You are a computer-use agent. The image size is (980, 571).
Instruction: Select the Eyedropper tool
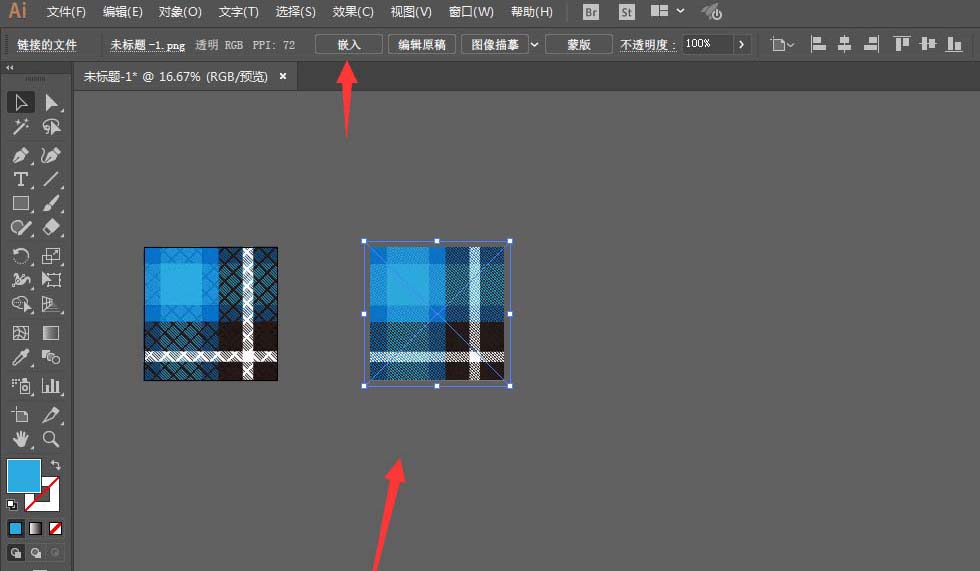pos(21,357)
